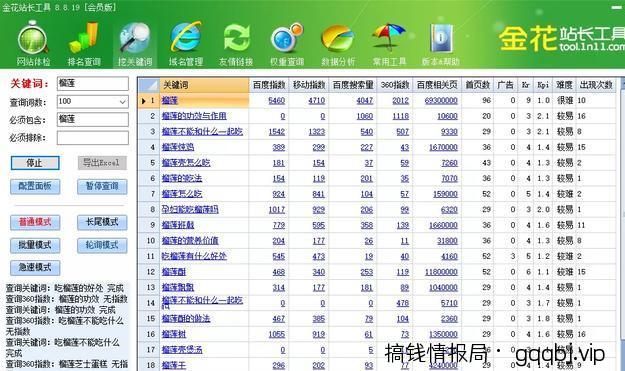Sort by the 关键词 column header
625x371 pixels.
tap(204, 85)
